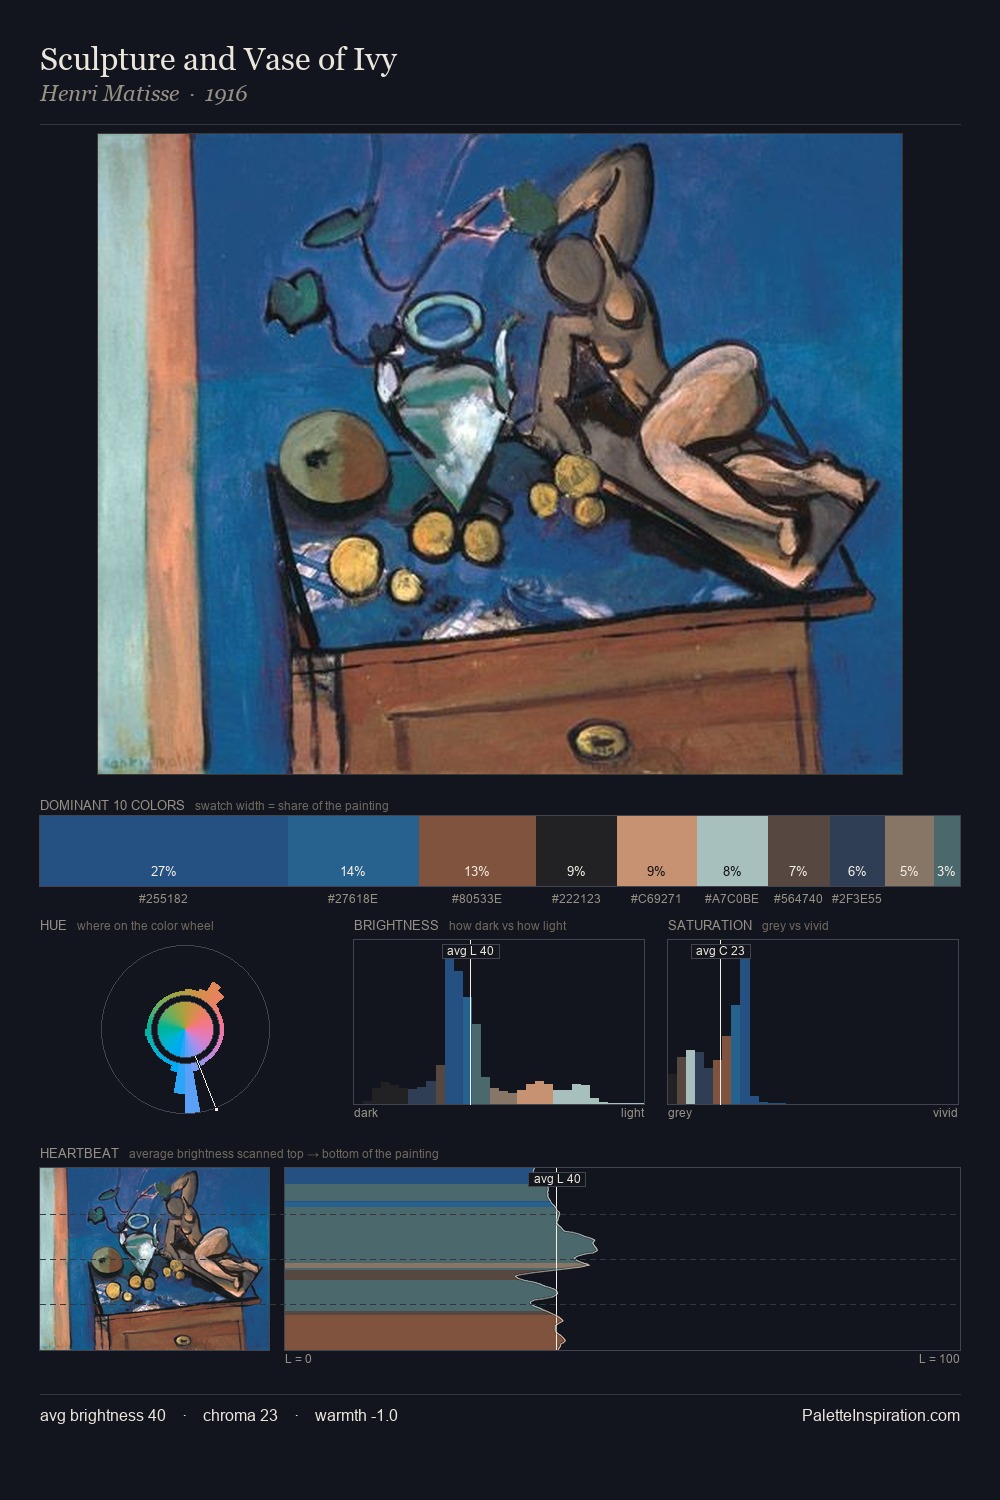
Task: Click the hue color wheel
Action: [x=185, y=1030]
